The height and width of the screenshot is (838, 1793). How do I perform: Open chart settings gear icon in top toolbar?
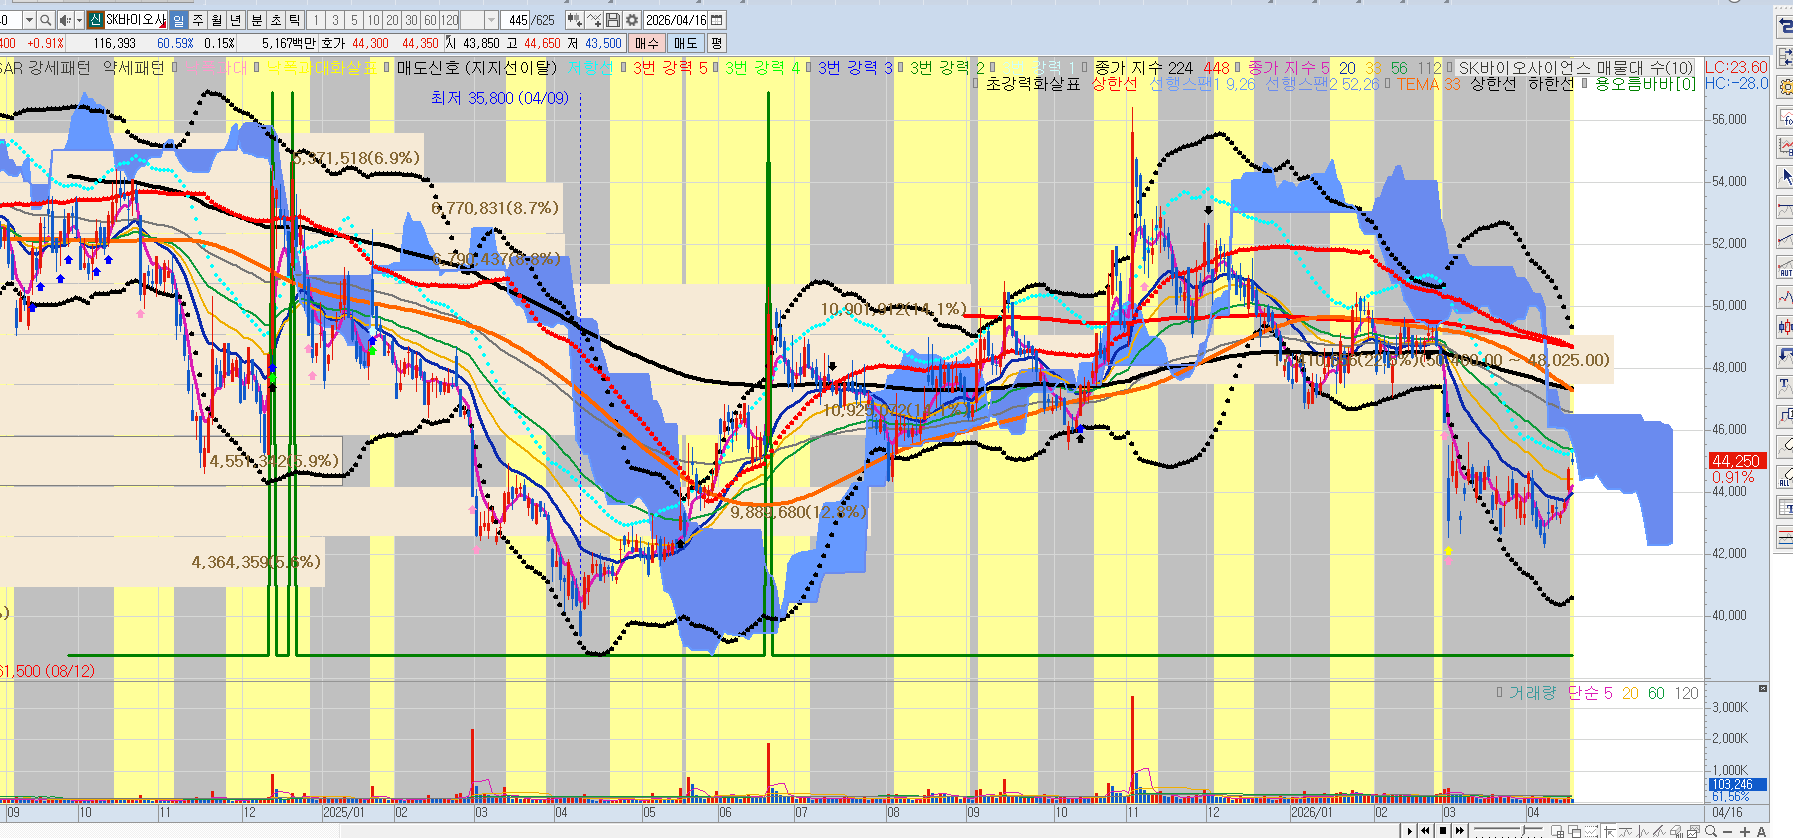pos(632,20)
